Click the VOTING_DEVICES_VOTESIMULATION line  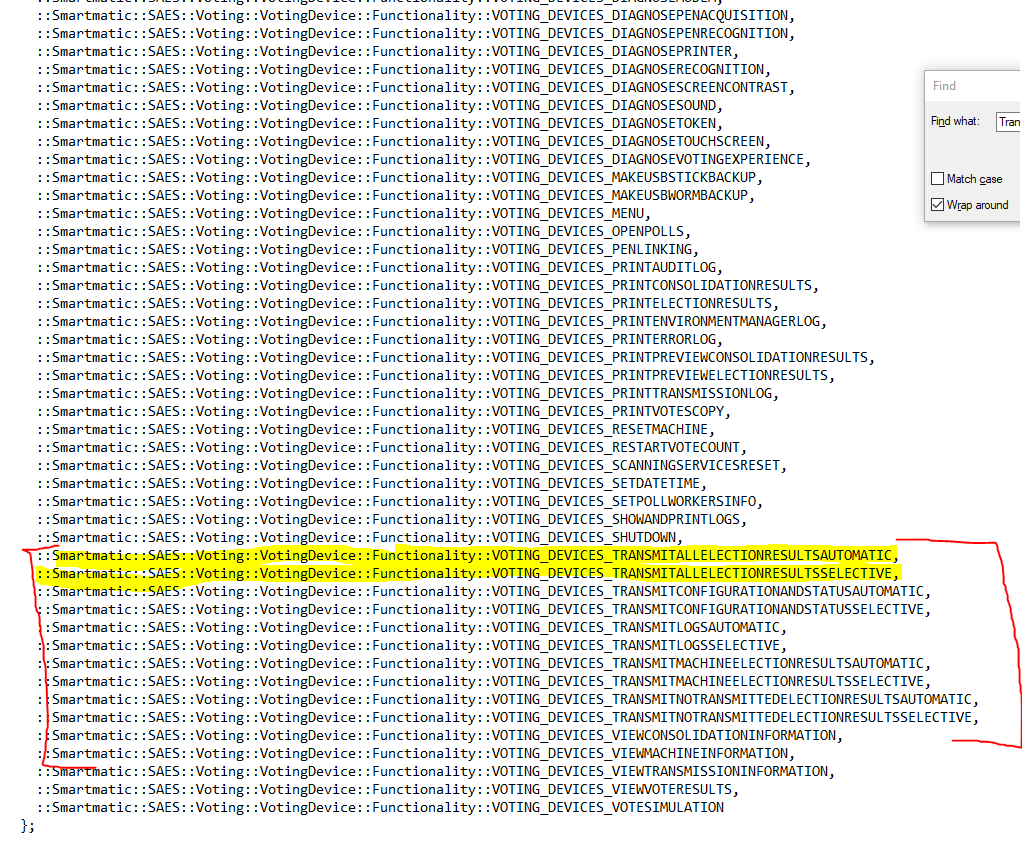coord(380,808)
